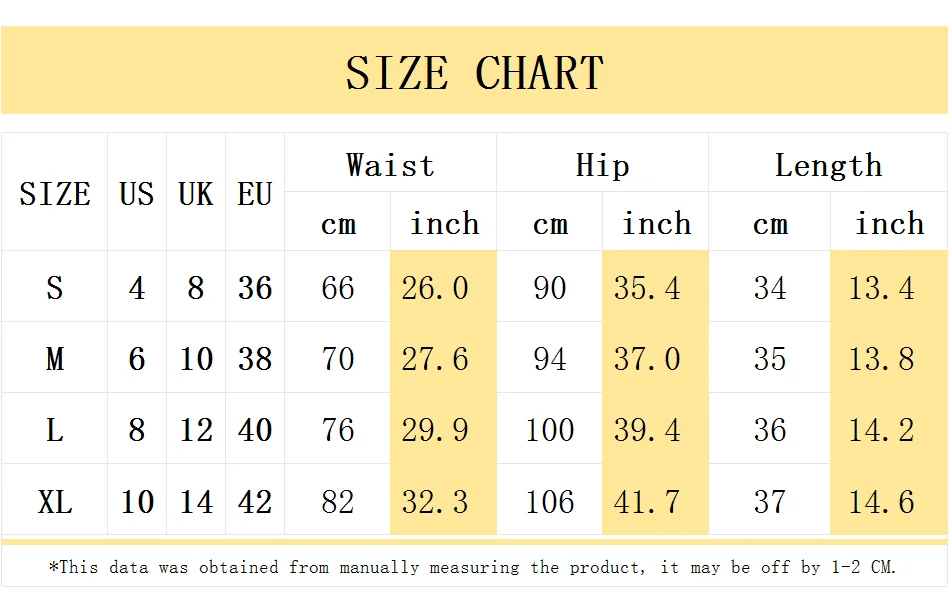Viewport: 950px width, 602px height.
Task: Click the EU size 38 cell
Action: [254, 357]
